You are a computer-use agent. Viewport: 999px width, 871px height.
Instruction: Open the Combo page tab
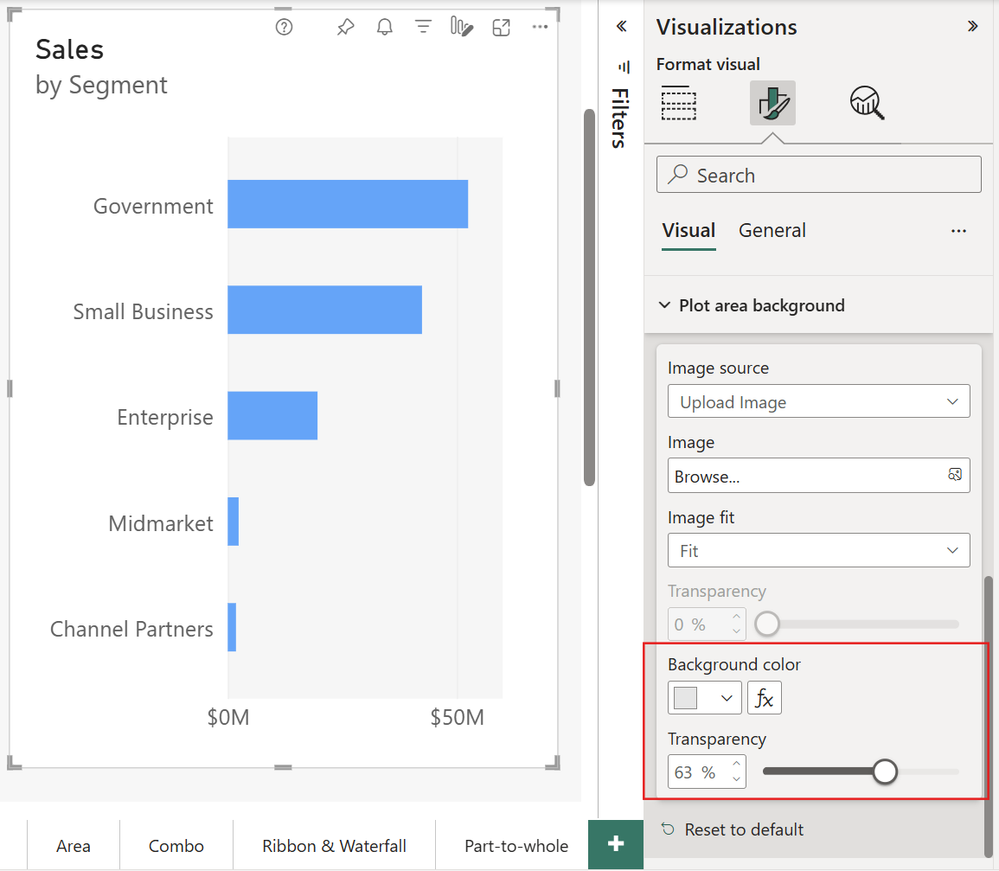176,846
